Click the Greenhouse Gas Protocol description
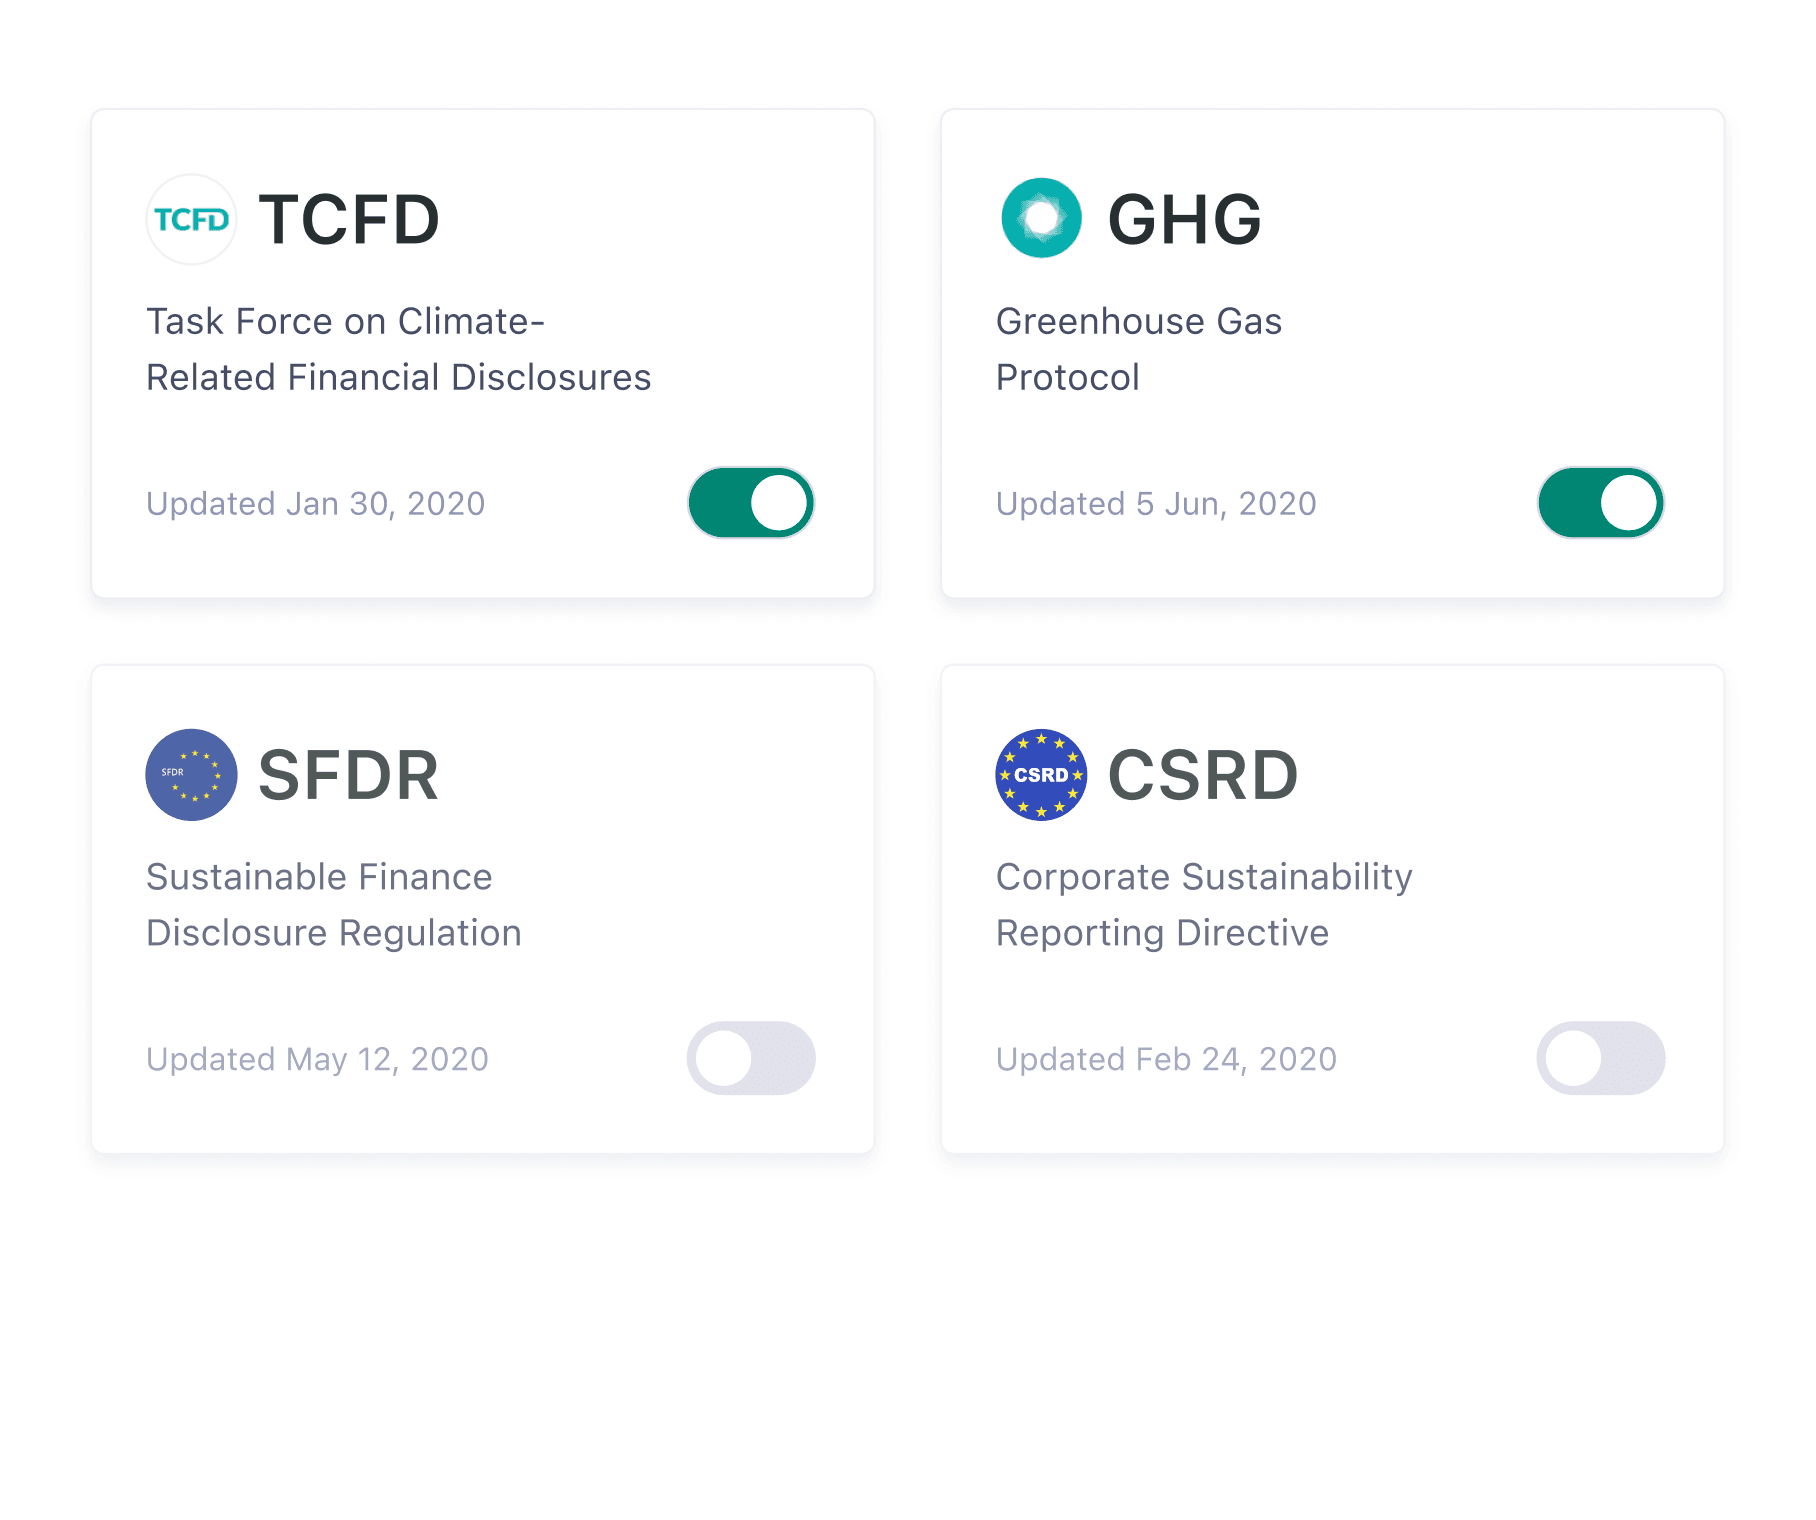Screen dimensions: 1816x1520 pos(1139,349)
